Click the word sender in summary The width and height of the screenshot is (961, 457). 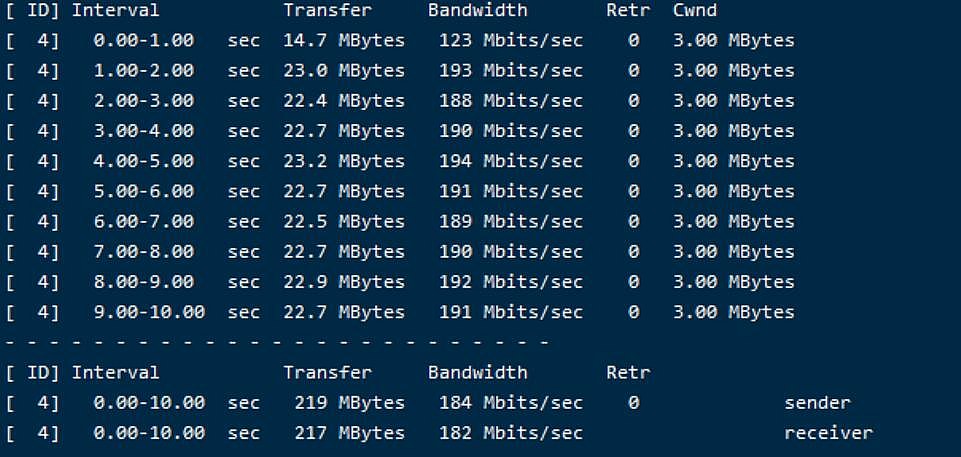(818, 402)
